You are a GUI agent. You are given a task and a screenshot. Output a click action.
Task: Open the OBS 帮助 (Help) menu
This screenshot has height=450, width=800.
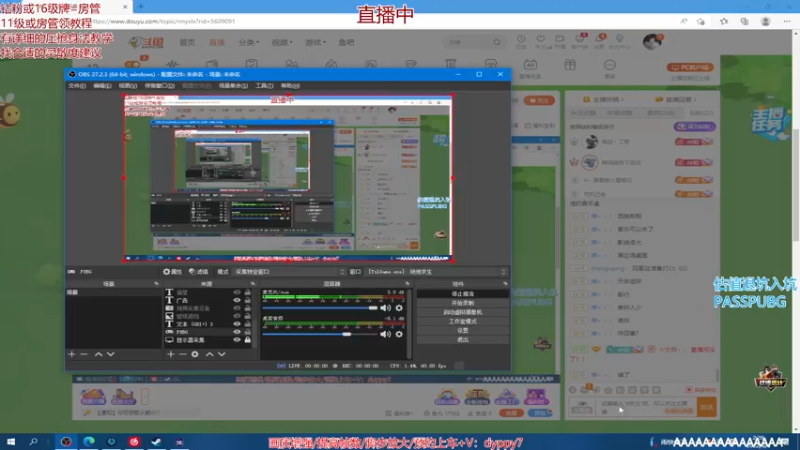(290, 86)
